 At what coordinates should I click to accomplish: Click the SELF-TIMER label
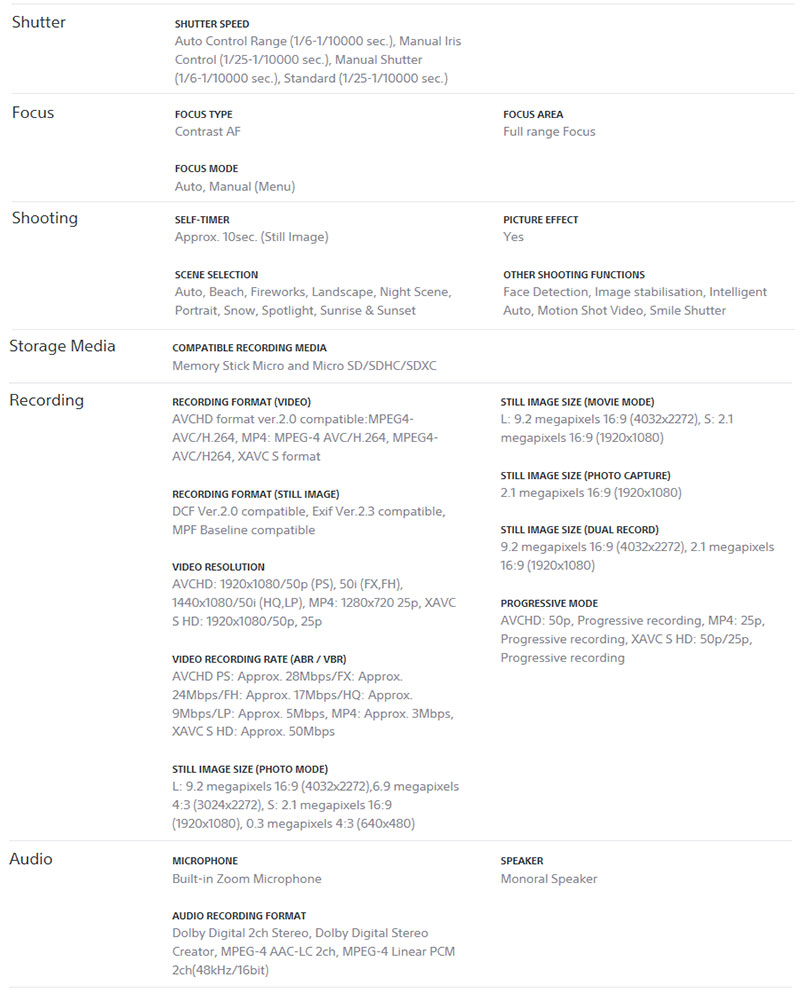(x=202, y=220)
